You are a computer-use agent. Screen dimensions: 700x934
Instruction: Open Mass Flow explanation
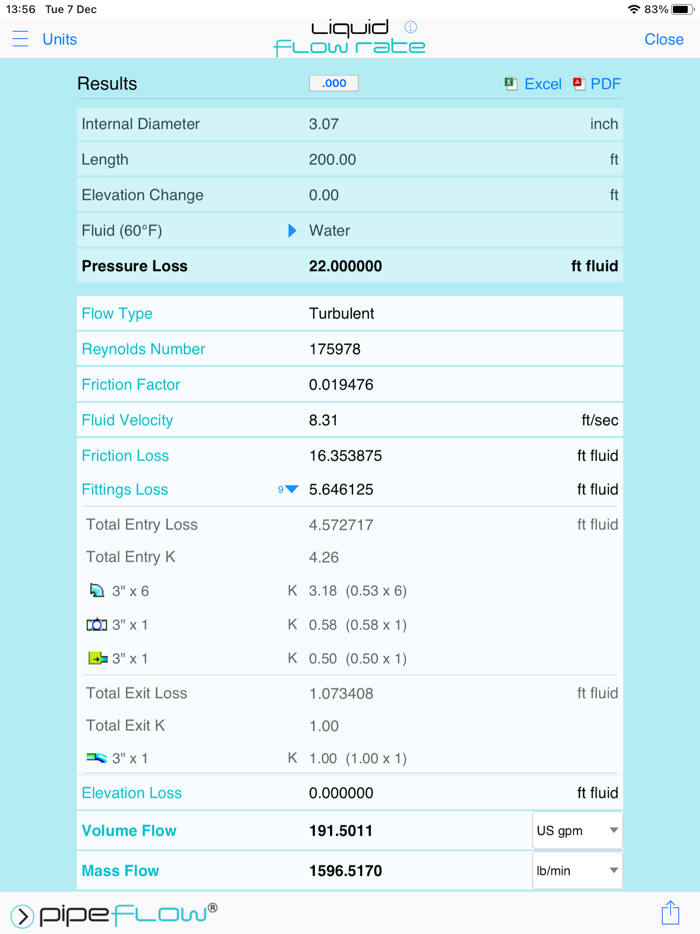(120, 871)
